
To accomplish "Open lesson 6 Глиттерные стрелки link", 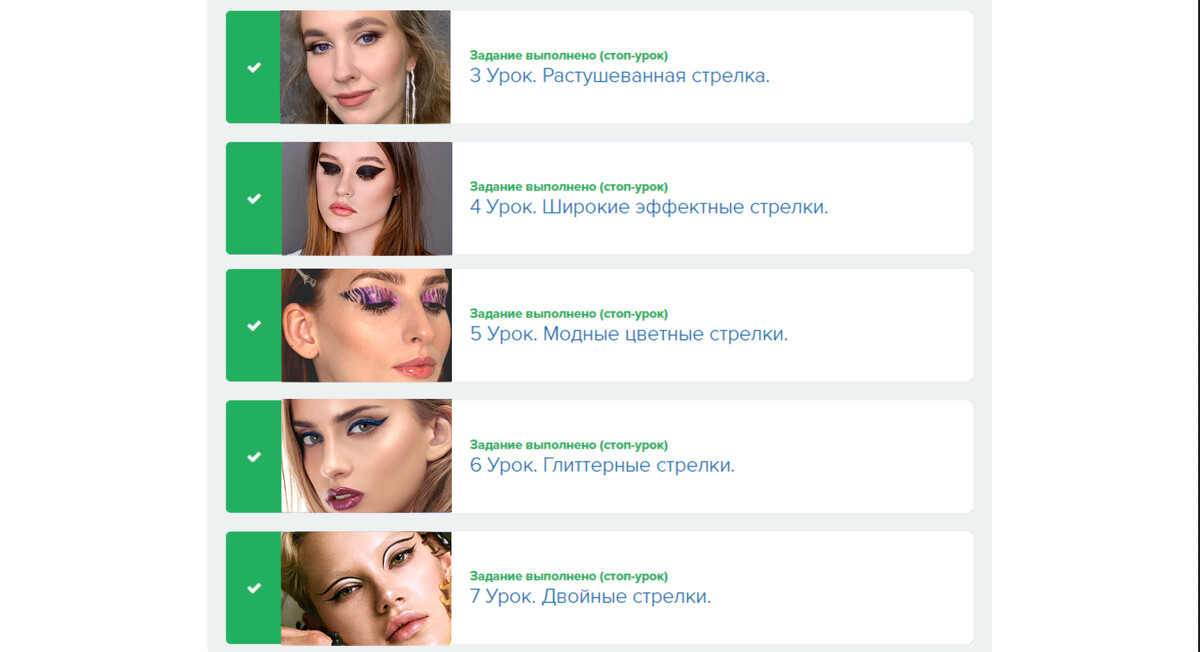I will [x=602, y=465].
